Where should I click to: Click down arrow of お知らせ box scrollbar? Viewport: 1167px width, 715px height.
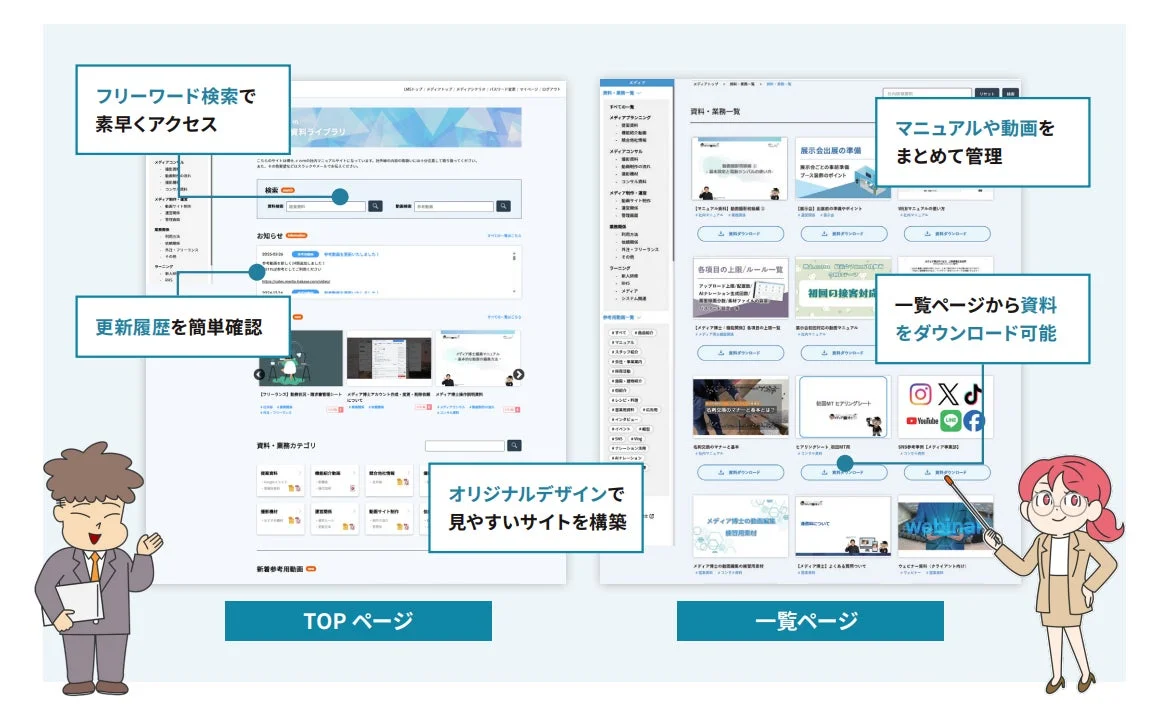(514, 292)
